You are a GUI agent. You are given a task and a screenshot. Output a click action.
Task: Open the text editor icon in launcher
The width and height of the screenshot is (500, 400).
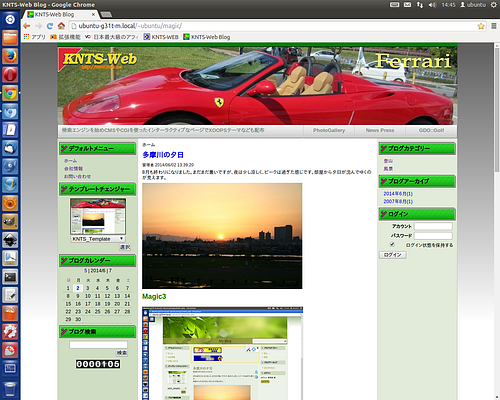coord(10,295)
